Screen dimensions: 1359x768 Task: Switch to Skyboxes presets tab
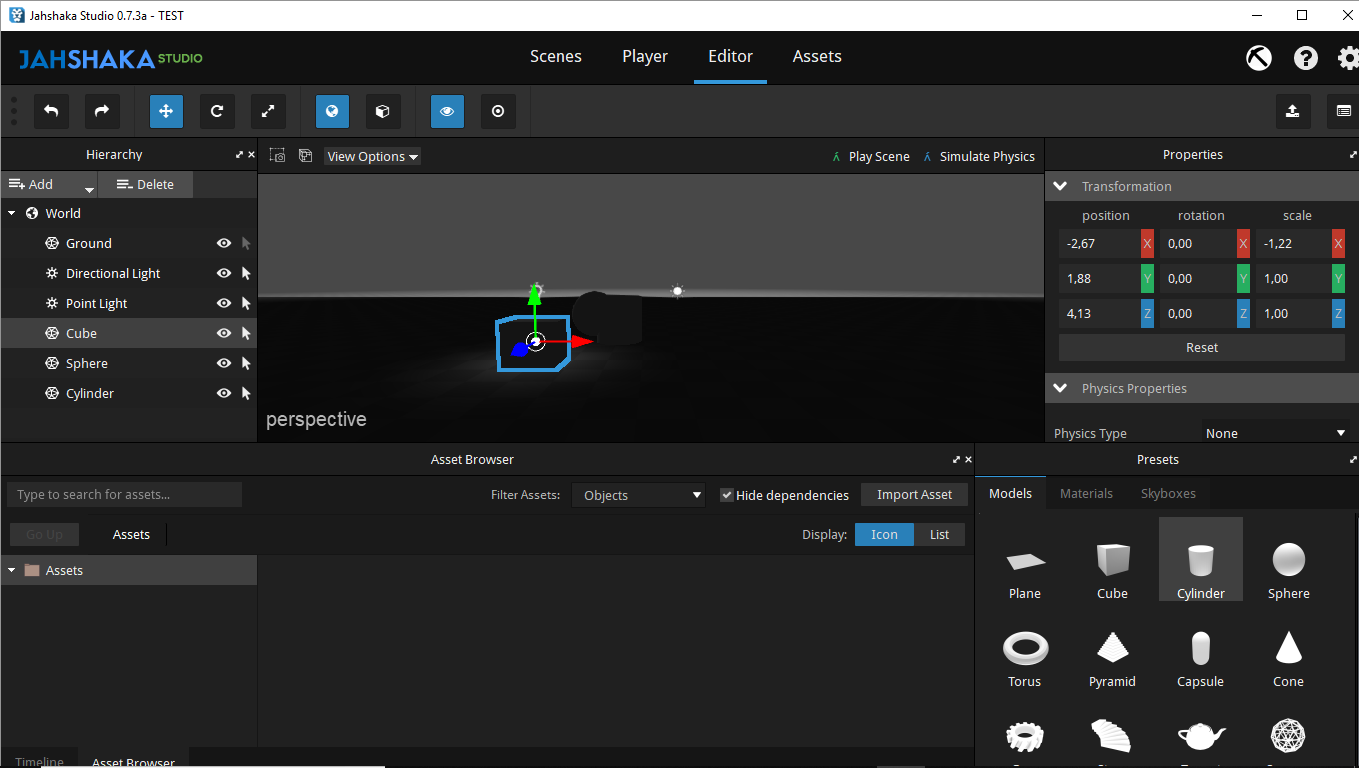click(1168, 493)
